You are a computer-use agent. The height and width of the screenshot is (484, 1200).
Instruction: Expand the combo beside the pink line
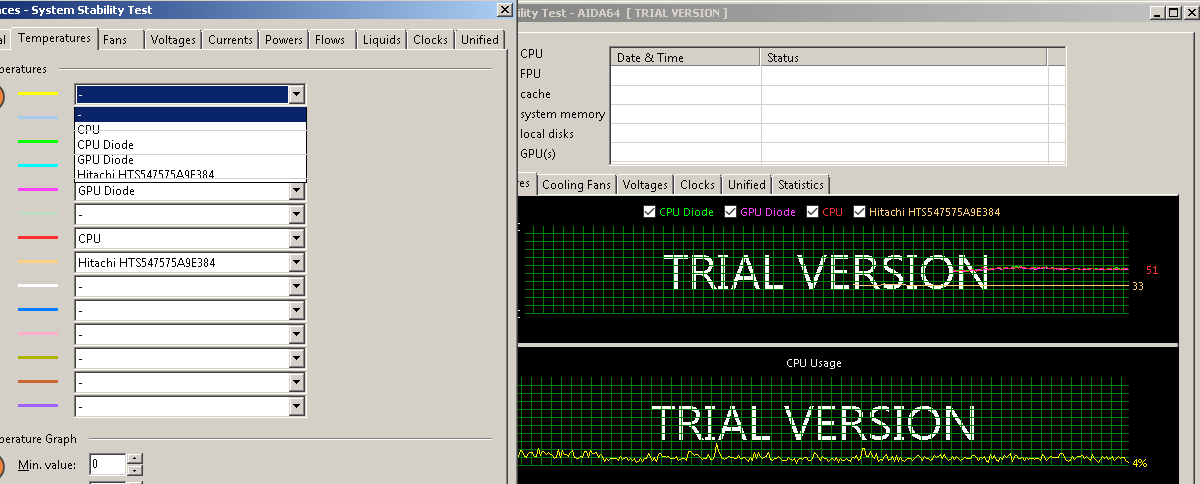(295, 335)
